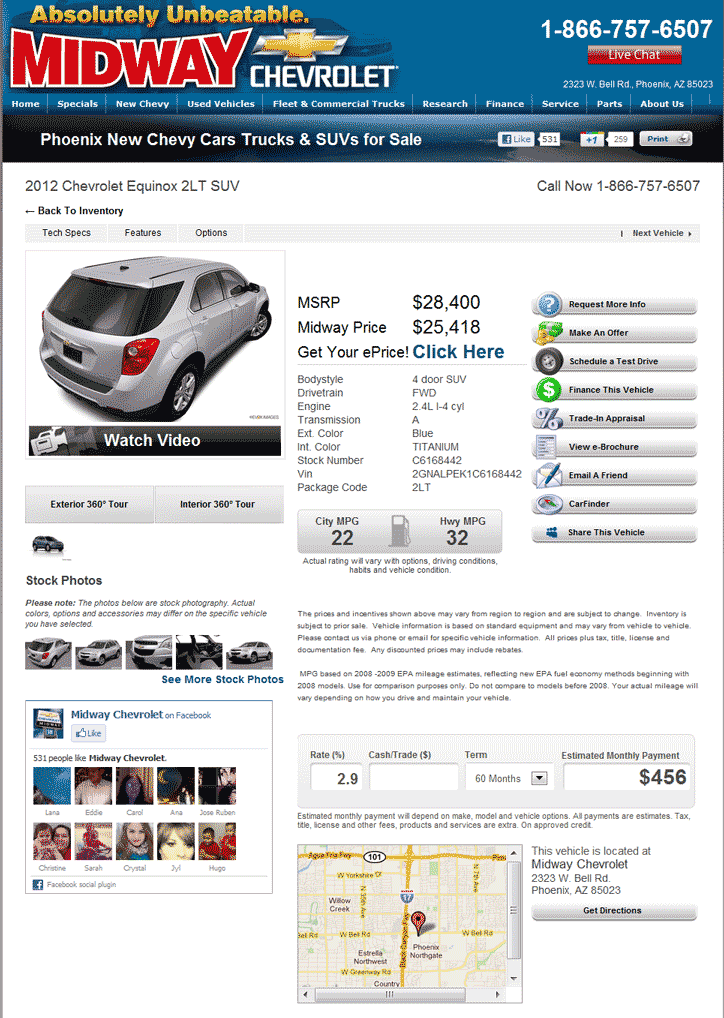
Task: Click the map scroll down arrow
Action: click(514, 978)
